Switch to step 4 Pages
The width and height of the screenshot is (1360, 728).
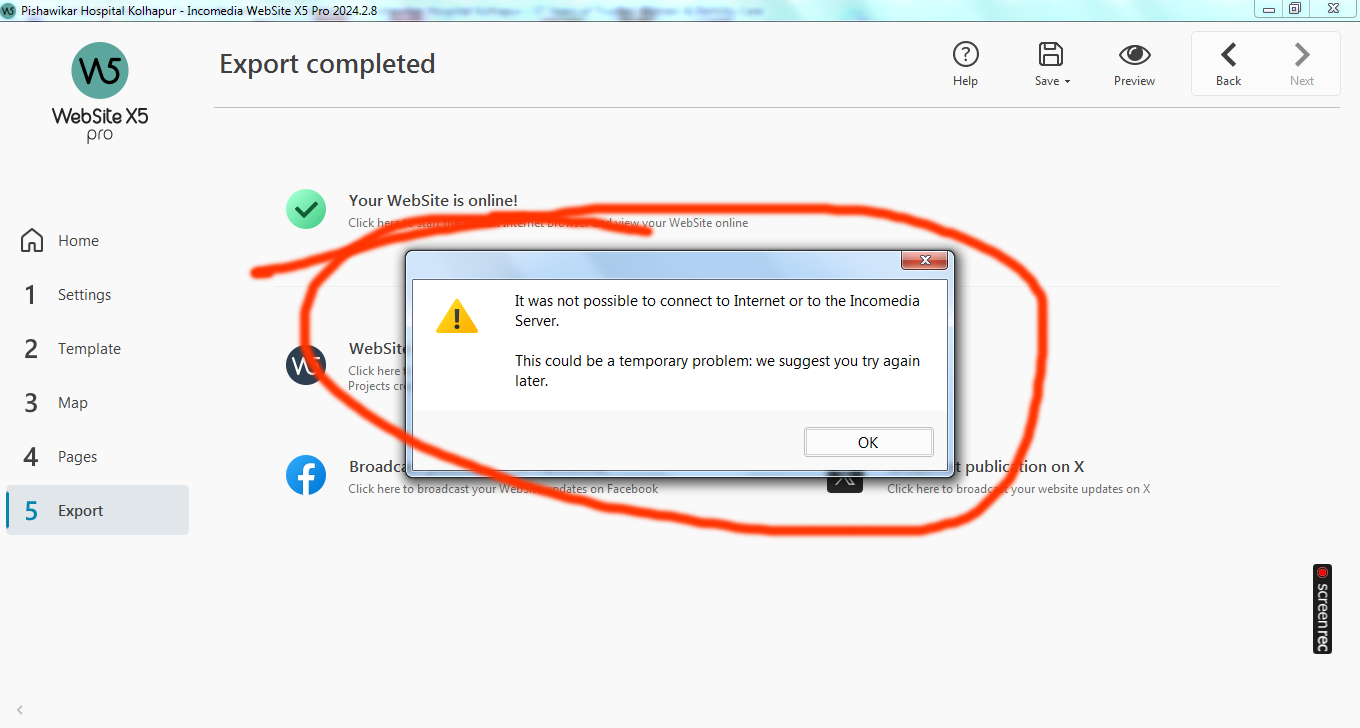click(x=60, y=457)
